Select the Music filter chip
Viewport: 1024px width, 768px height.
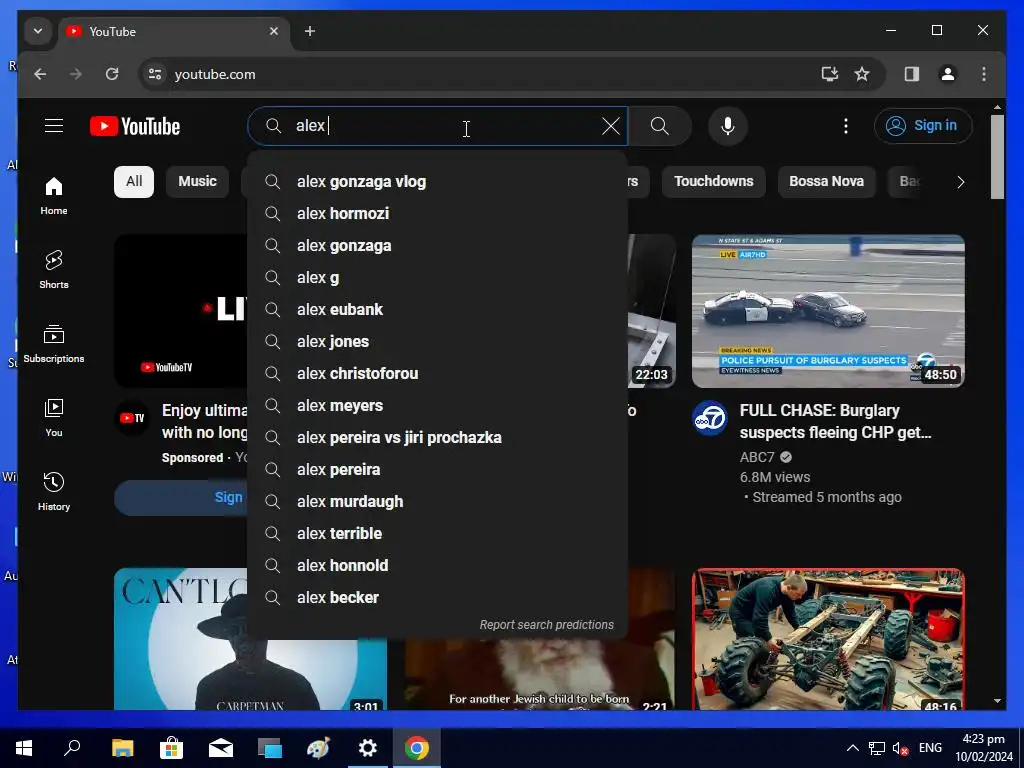pos(197,182)
